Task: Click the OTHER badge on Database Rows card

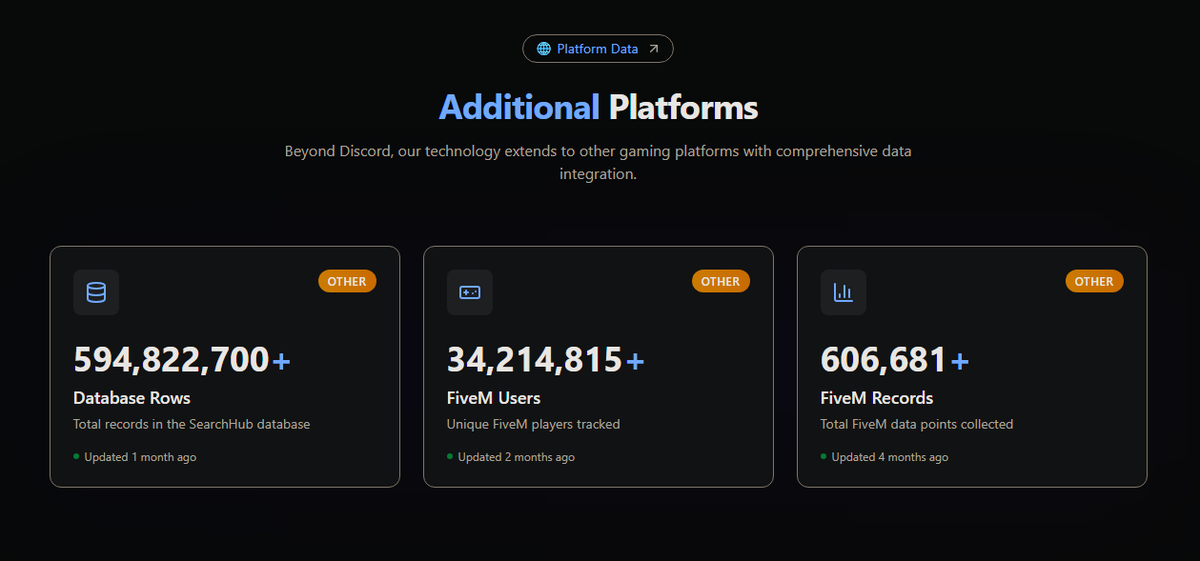Action: point(347,281)
